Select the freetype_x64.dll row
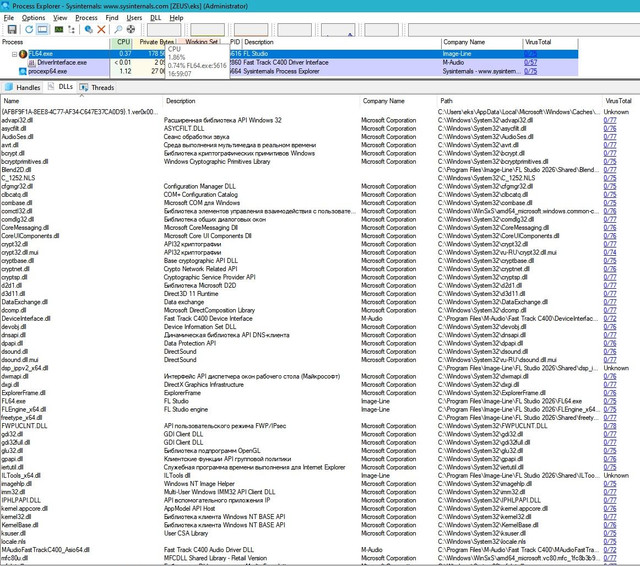 coord(320,418)
